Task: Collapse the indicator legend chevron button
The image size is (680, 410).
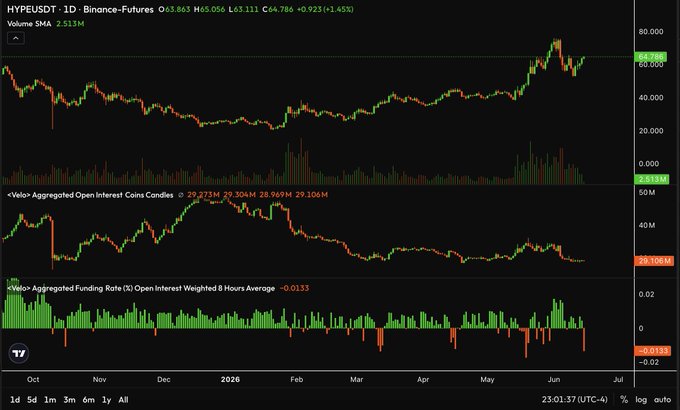Action: pyautogui.click(x=16, y=38)
